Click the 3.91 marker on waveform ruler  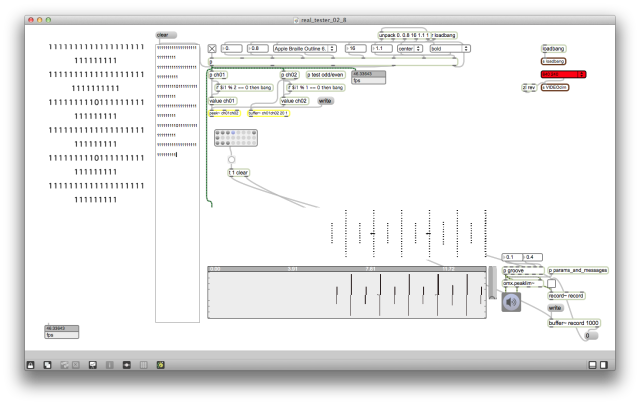293,269
